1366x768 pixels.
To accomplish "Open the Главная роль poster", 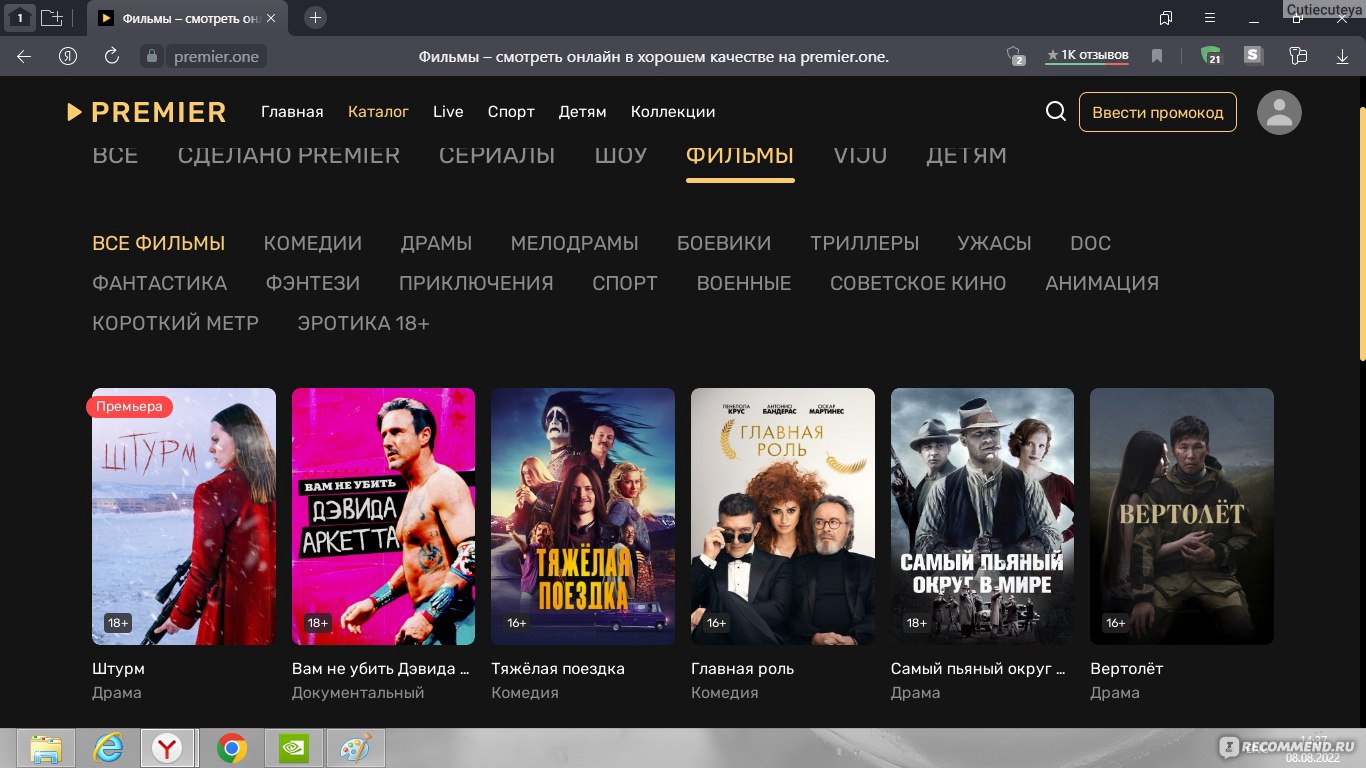I will (x=783, y=516).
